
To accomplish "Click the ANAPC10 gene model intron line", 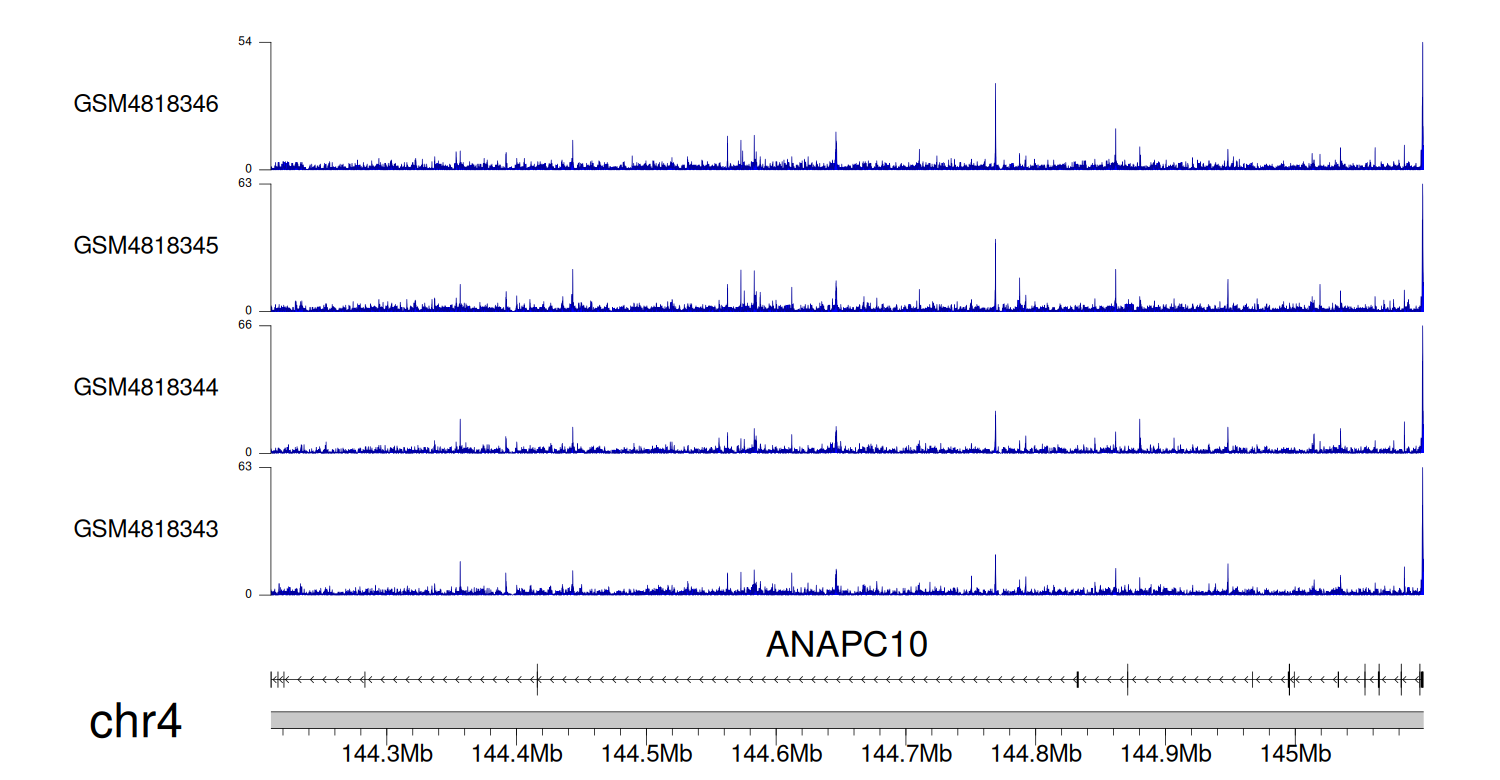I will point(800,679).
